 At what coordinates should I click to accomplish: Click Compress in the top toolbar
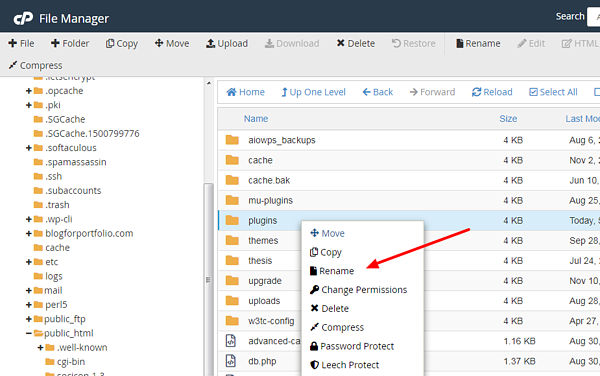[35, 65]
